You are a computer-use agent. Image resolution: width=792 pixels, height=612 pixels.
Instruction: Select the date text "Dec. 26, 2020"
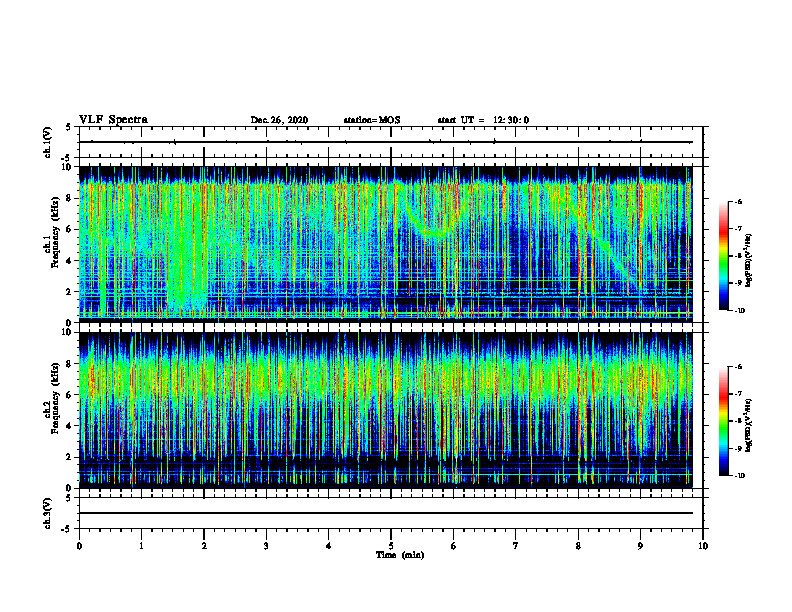279,120
